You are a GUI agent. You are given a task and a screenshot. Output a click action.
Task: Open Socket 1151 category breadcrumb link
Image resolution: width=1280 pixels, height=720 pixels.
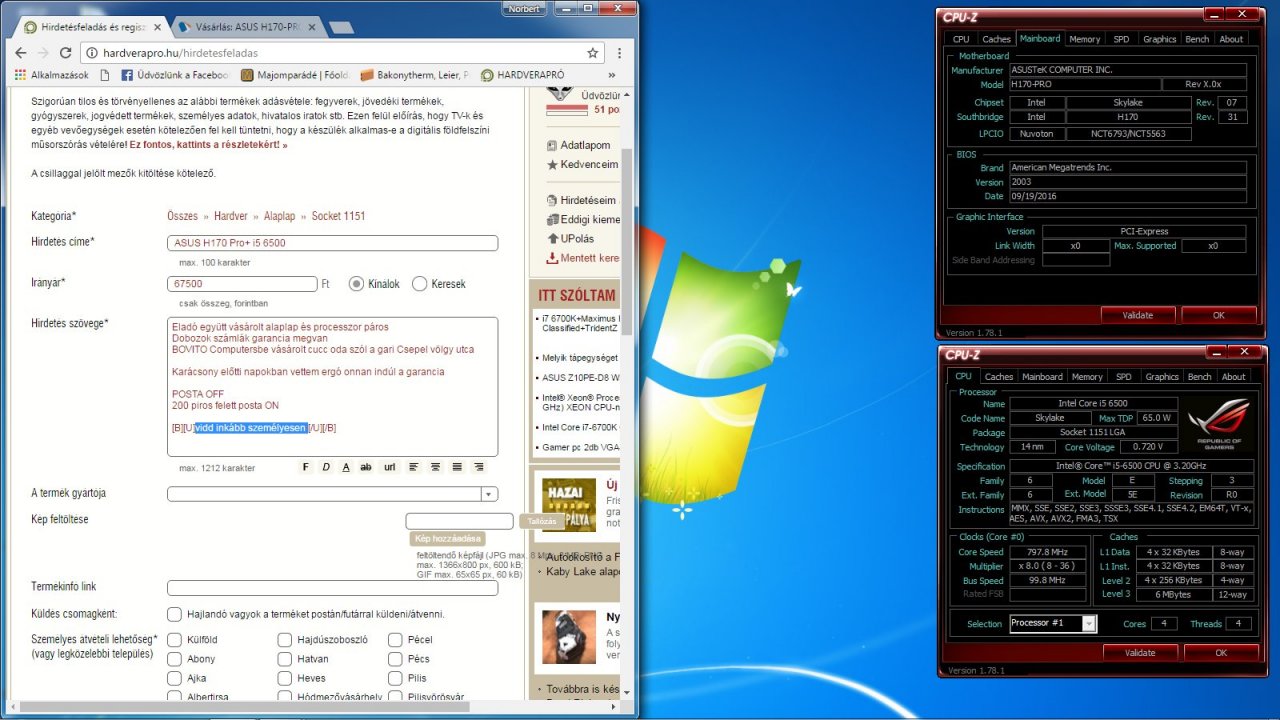(x=338, y=216)
